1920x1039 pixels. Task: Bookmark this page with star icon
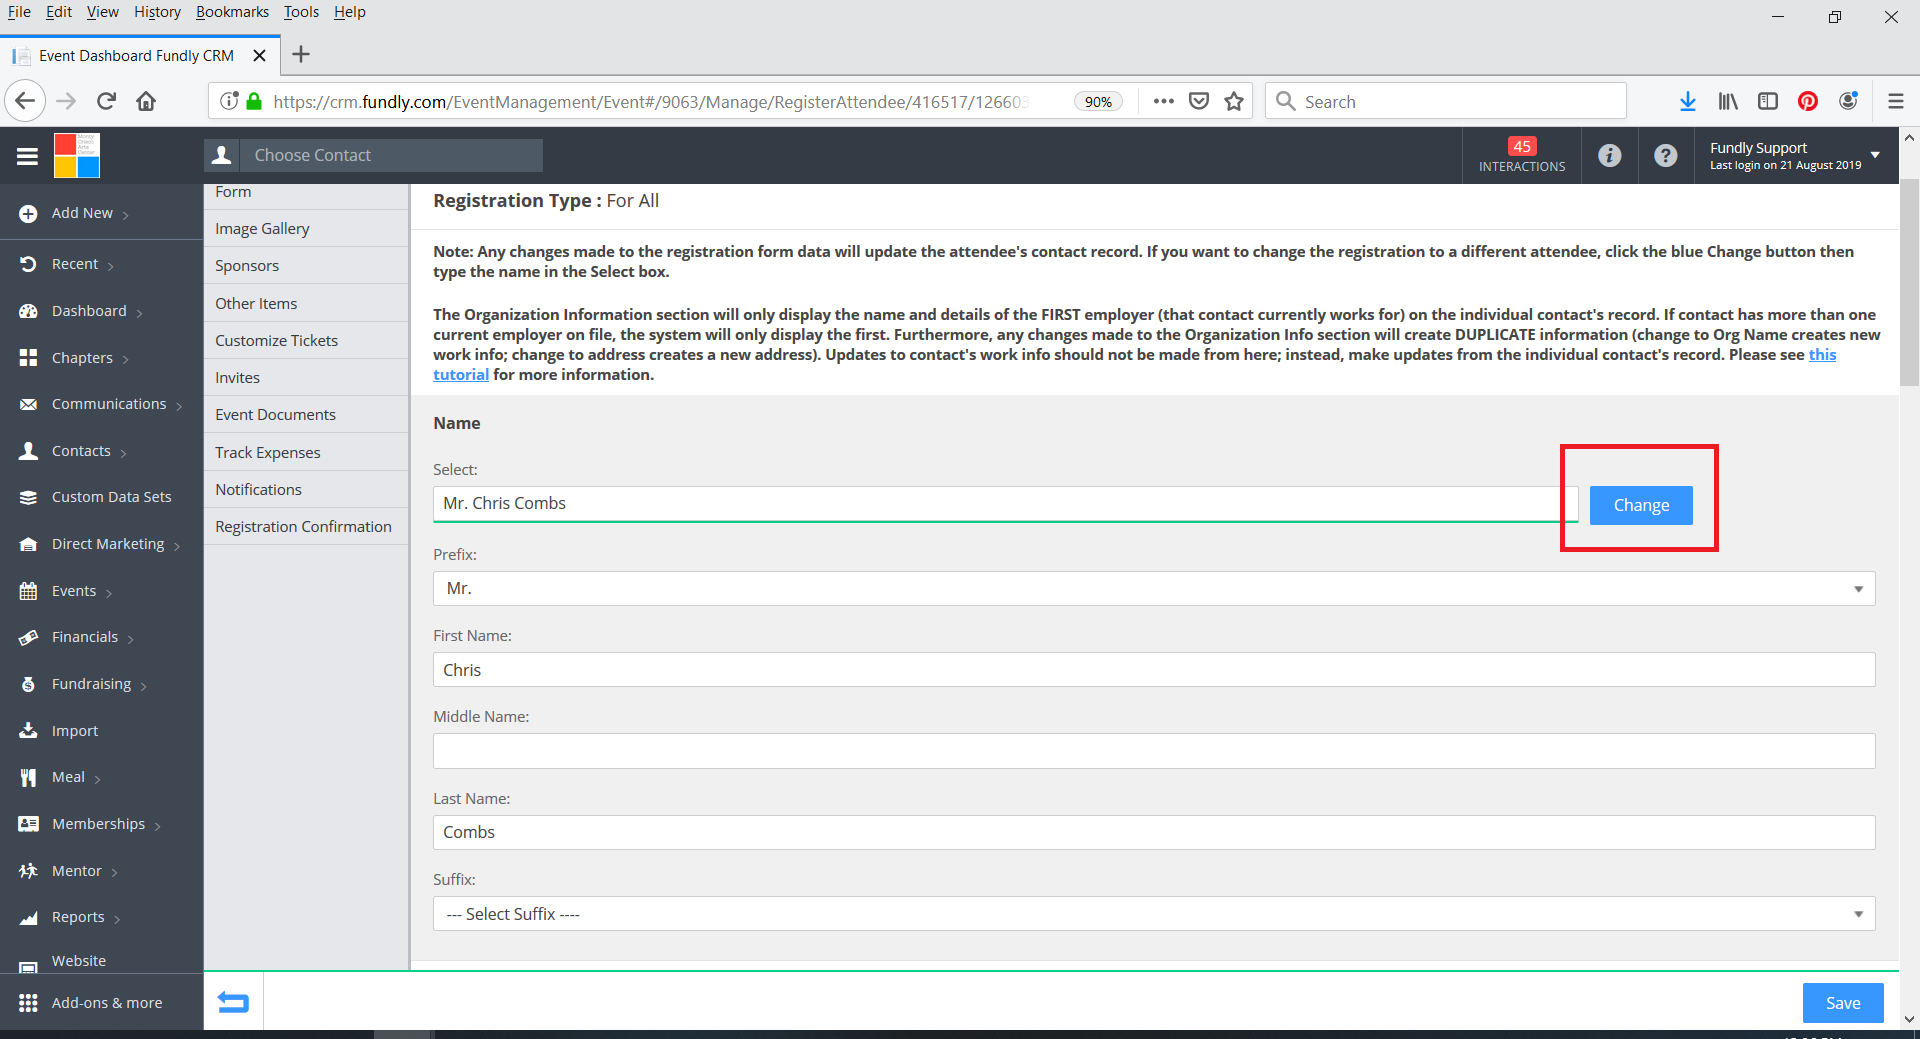pos(1234,101)
